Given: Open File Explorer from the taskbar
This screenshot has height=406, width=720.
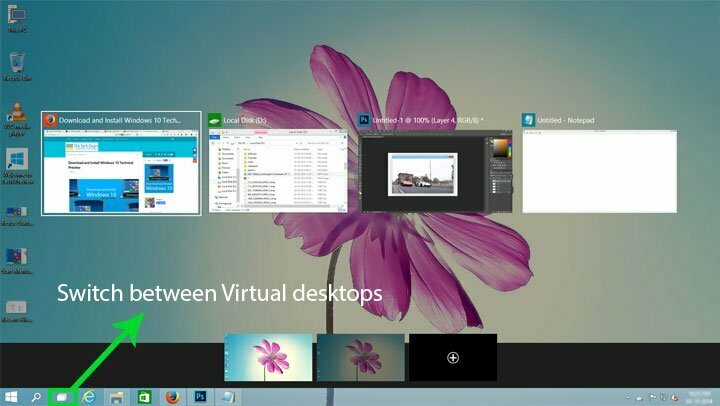Looking at the screenshot, I should pyautogui.click(x=116, y=397).
